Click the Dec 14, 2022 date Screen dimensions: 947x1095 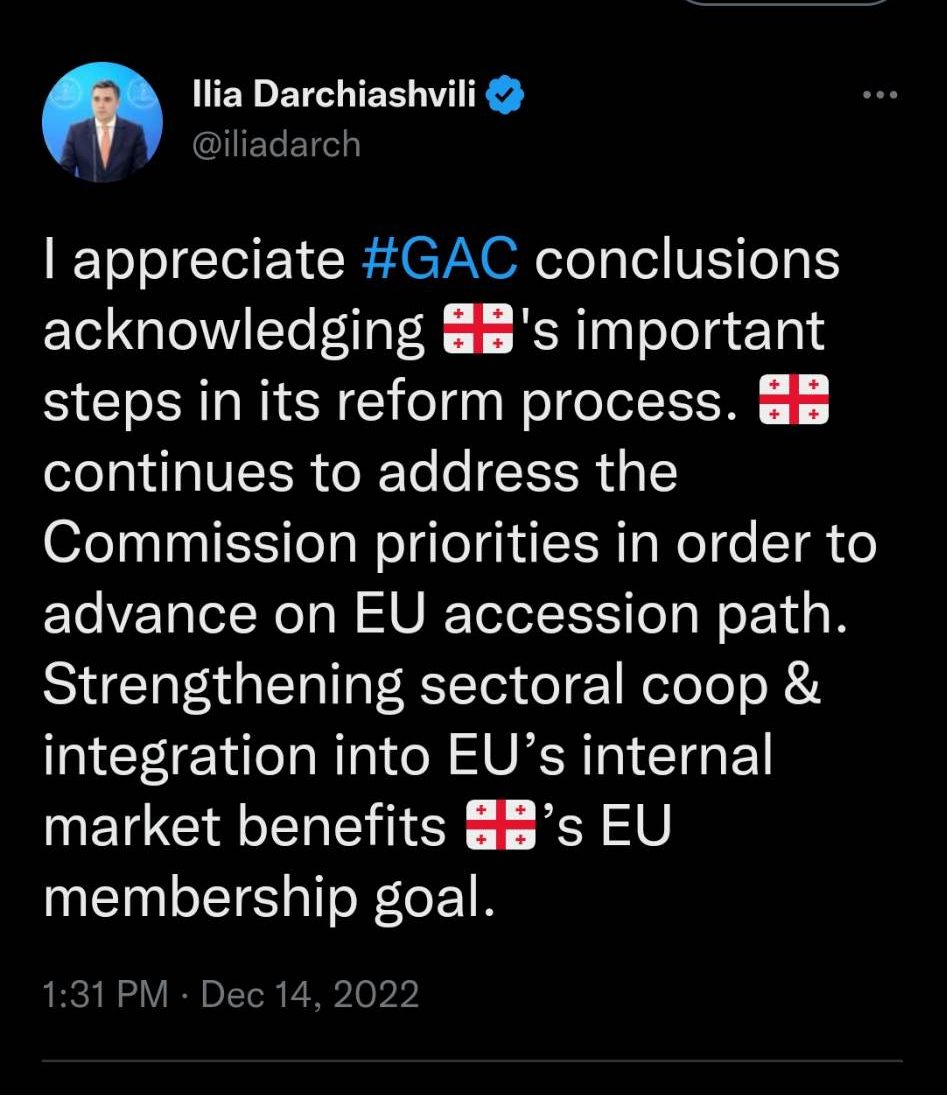(x=310, y=995)
